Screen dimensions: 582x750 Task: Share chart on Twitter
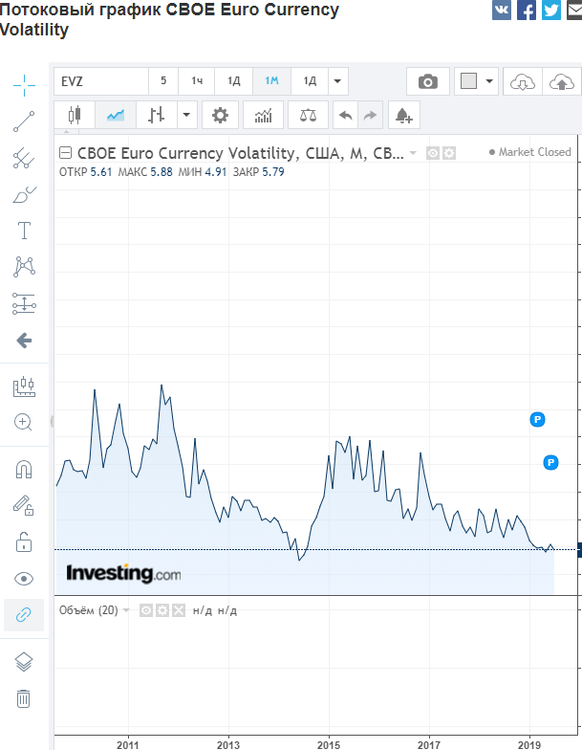(551, 10)
